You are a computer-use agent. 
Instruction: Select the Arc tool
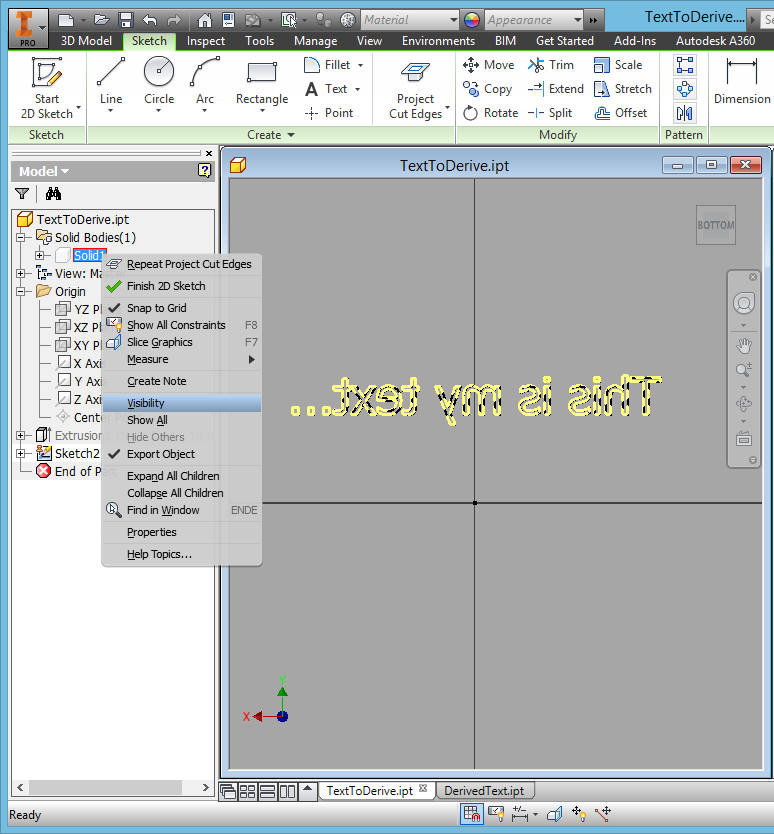(205, 85)
